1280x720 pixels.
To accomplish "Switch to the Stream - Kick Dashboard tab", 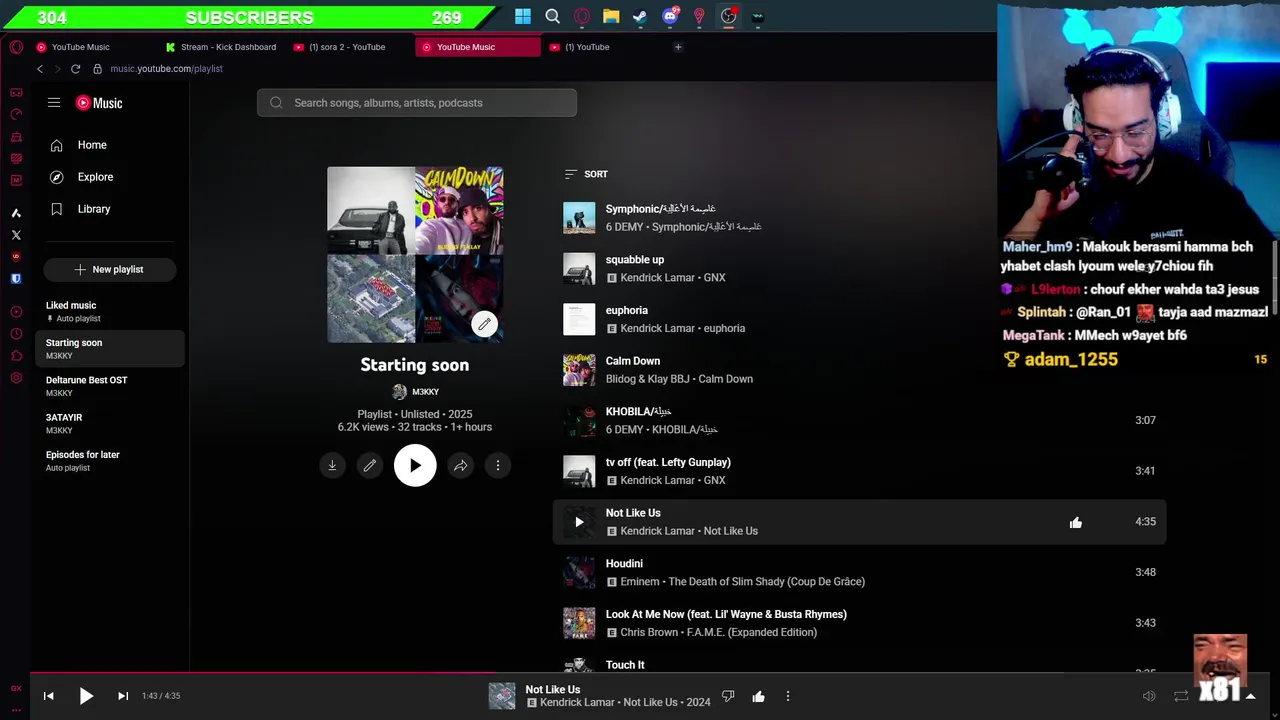I will tap(220, 47).
